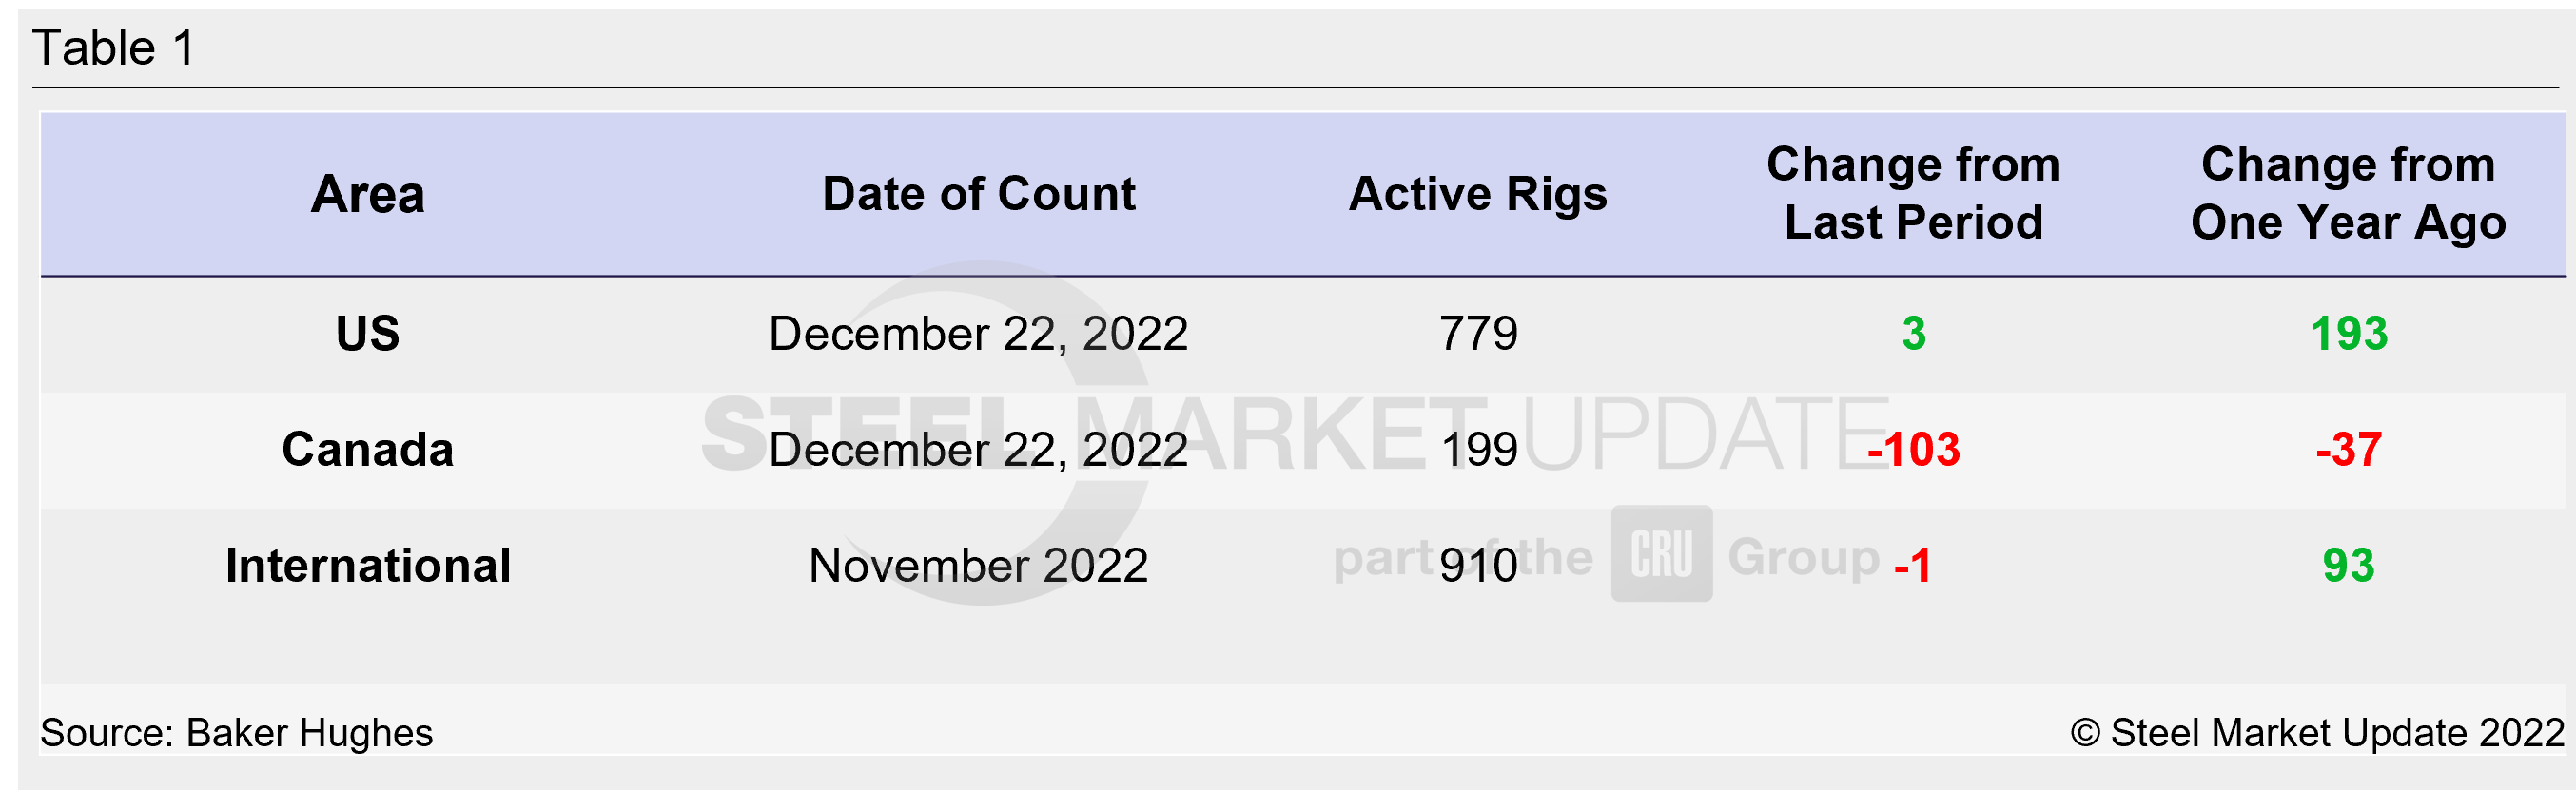Select the "Canada" row label
The image size is (2576, 790).
[x=368, y=449]
